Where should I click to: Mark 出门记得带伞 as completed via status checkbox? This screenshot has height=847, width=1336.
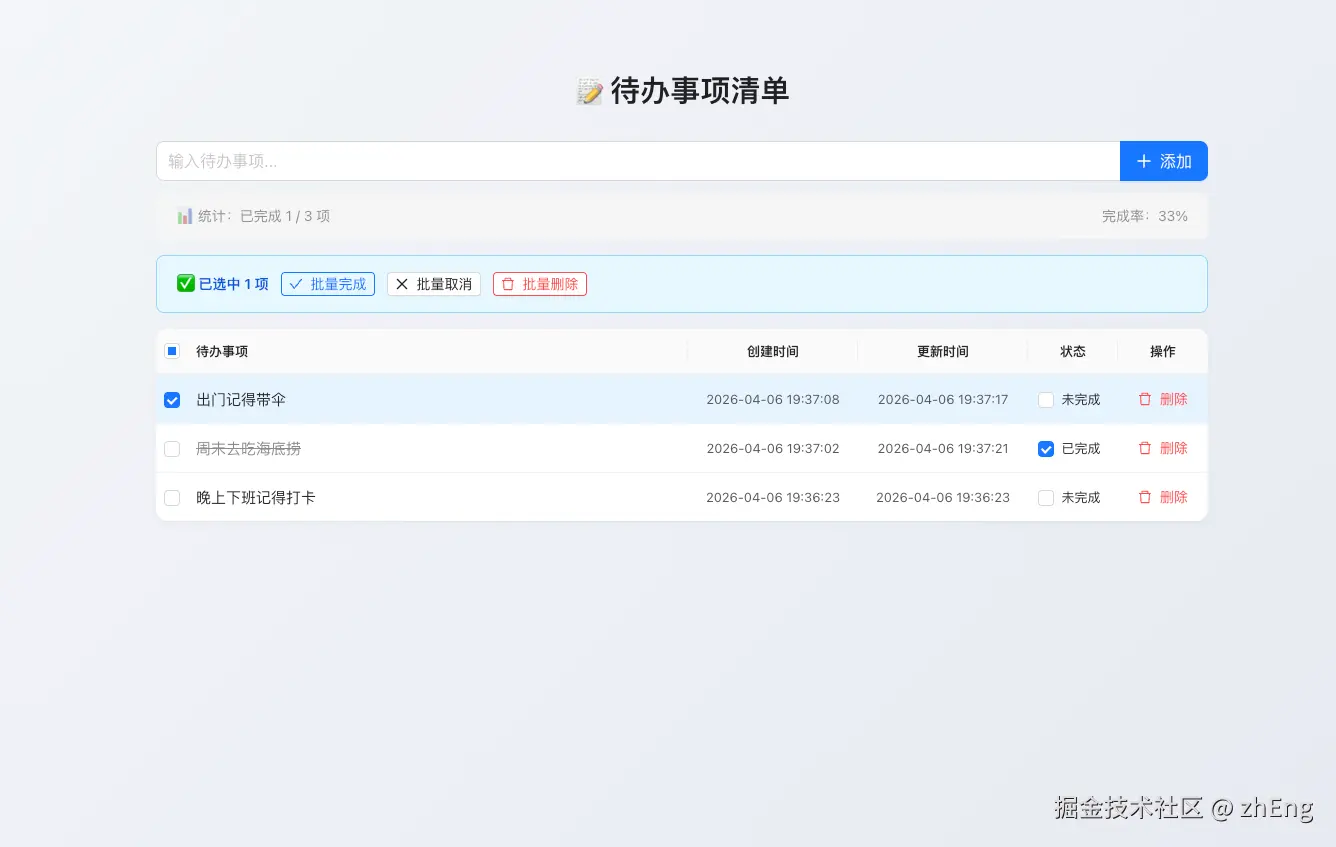(x=1046, y=400)
